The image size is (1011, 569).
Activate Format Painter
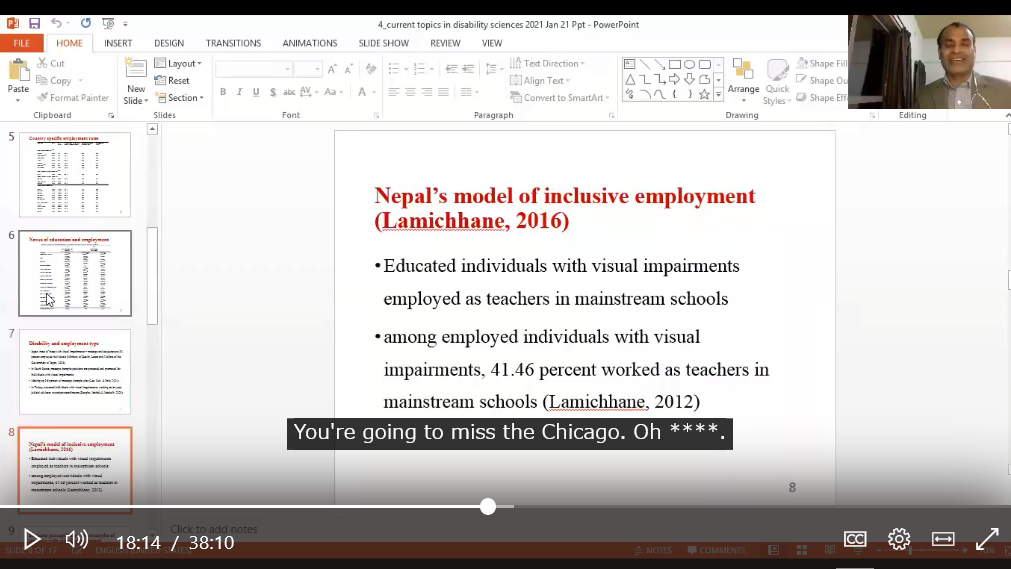[x=73, y=97]
